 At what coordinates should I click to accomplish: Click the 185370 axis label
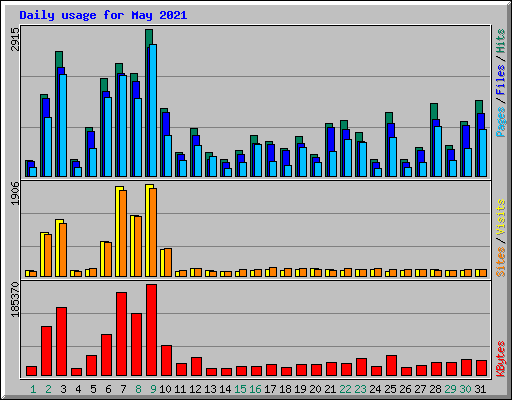click(15, 299)
